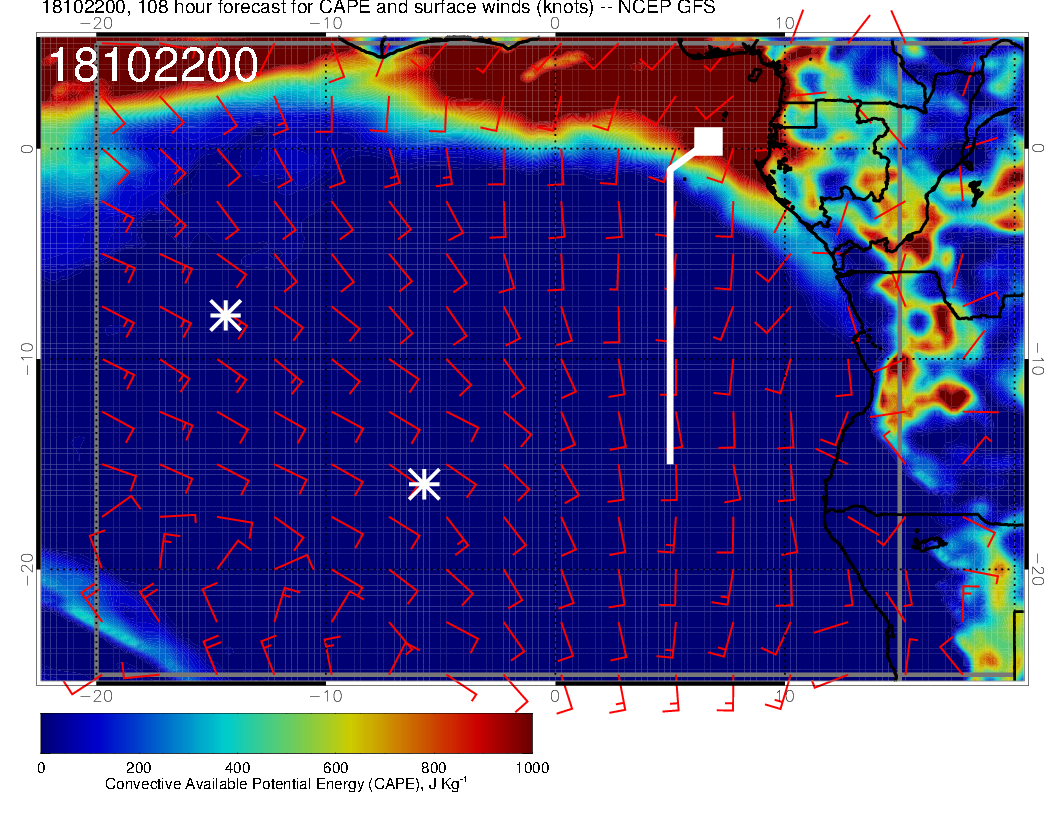Click the white square marker near the equator
1056x816 pixels.
coord(708,141)
